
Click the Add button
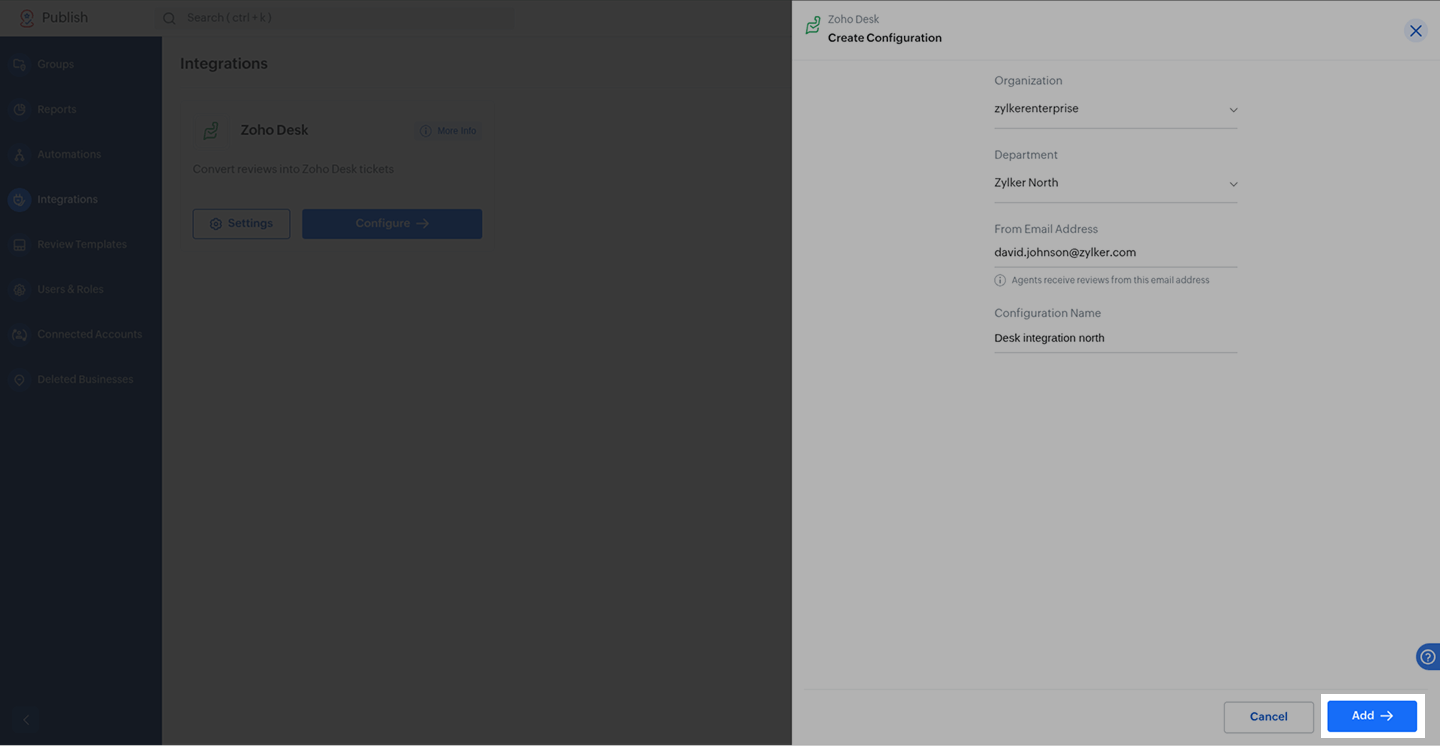click(x=1372, y=716)
